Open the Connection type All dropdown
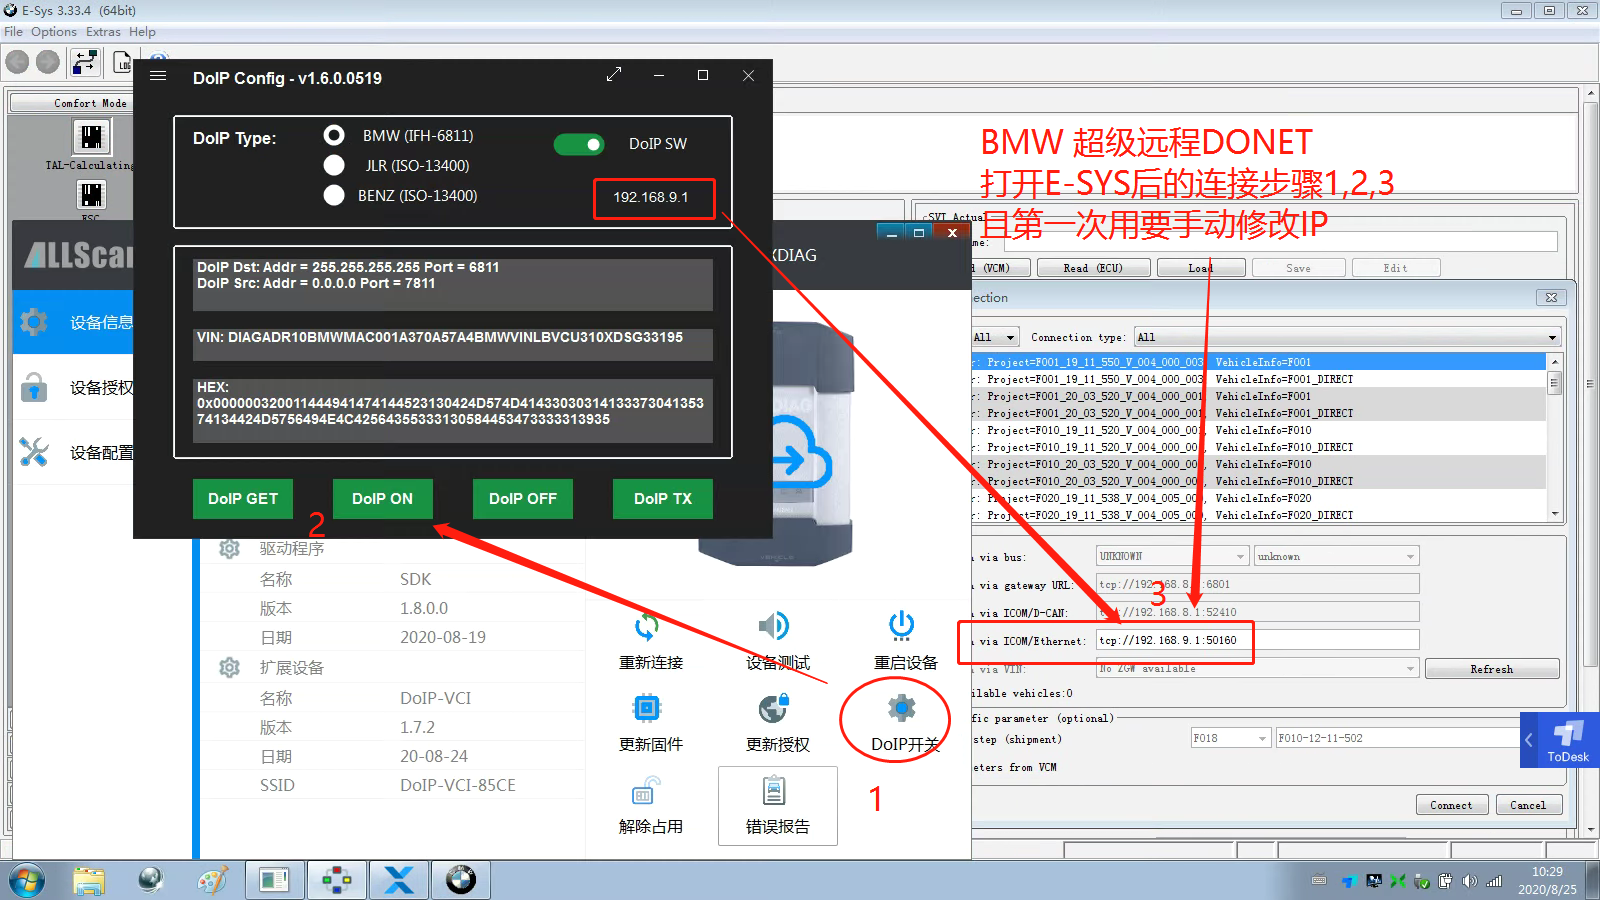Screen dimensions: 1600x900 click(1347, 337)
